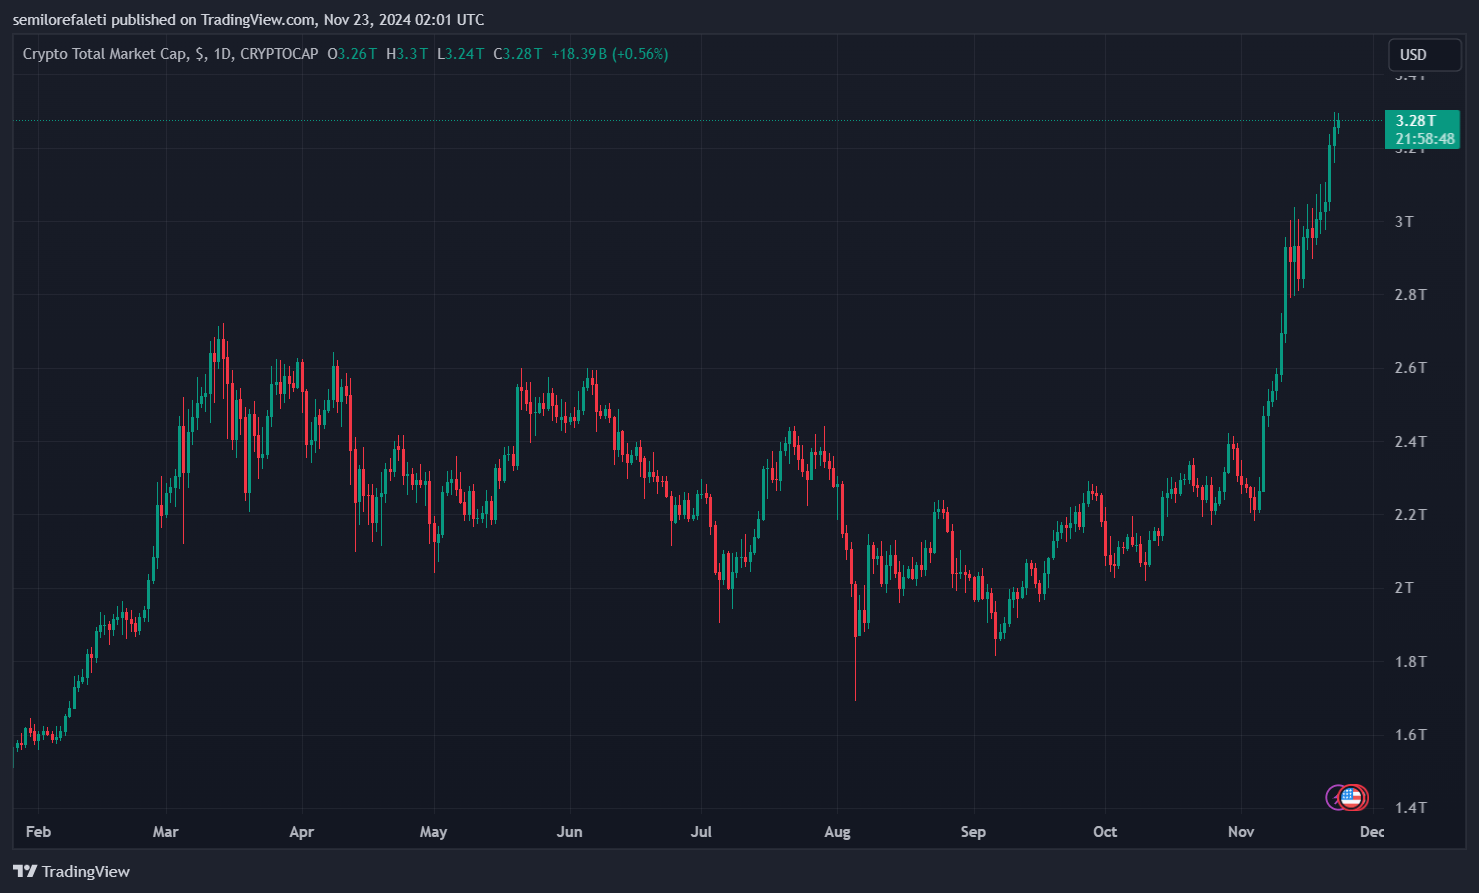Select the Aug label on time axis
This screenshot has width=1479, height=893.
pos(837,832)
